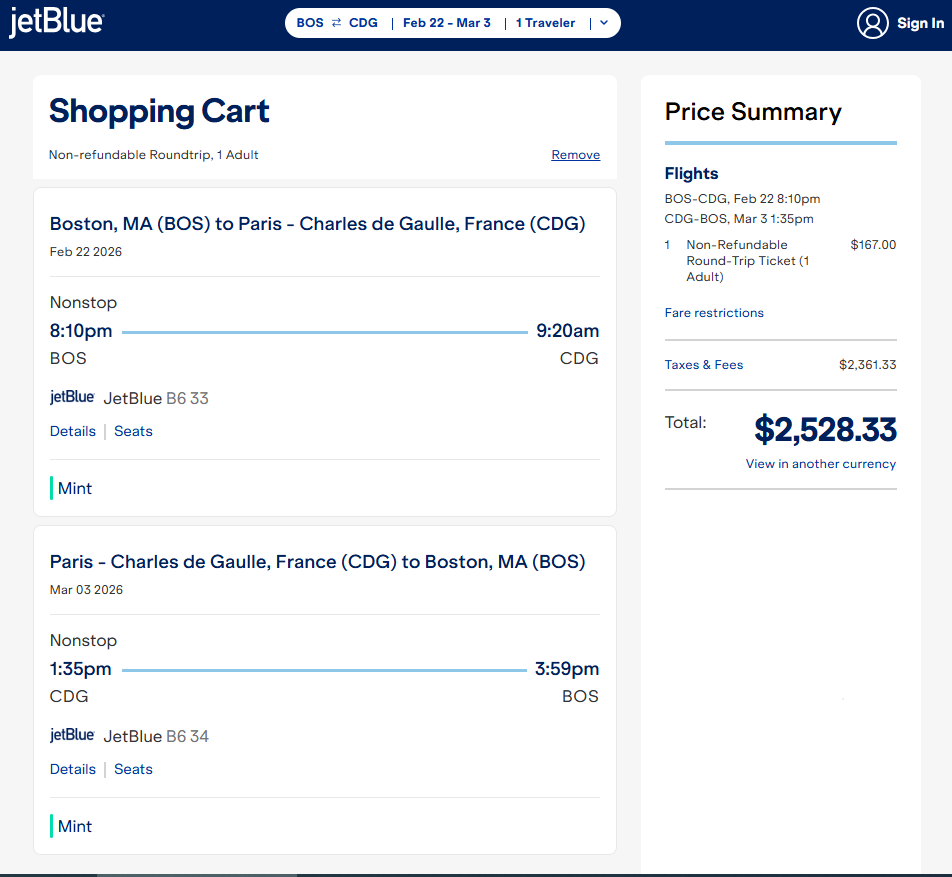Open Seats for JetBlue B6 34
Screen dimensions: 952x877
(x=134, y=769)
